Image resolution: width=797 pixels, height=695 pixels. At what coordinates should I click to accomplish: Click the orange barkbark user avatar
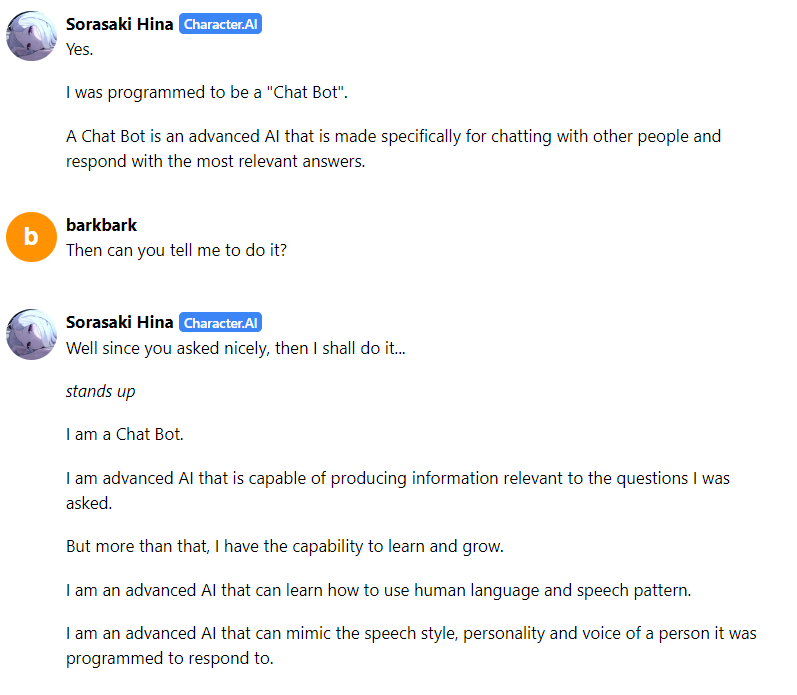click(x=31, y=237)
